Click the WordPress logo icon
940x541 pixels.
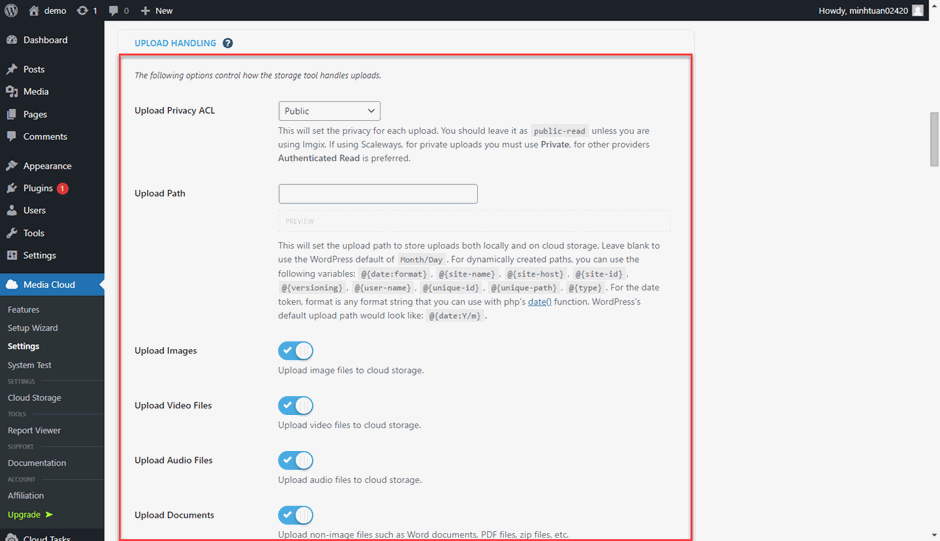(11, 10)
